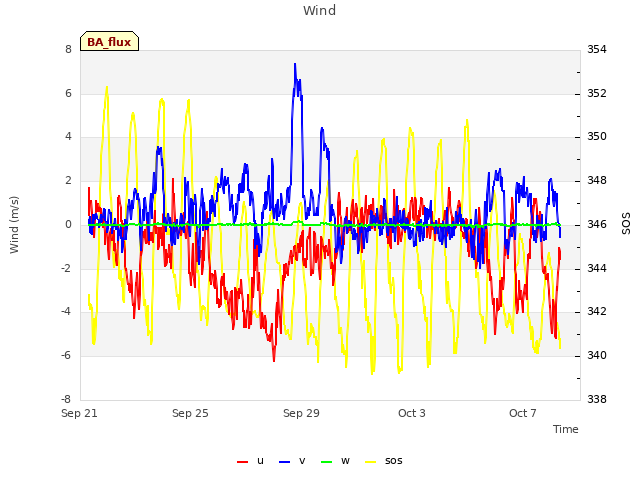Click the blue v legend swatch

click(284, 462)
